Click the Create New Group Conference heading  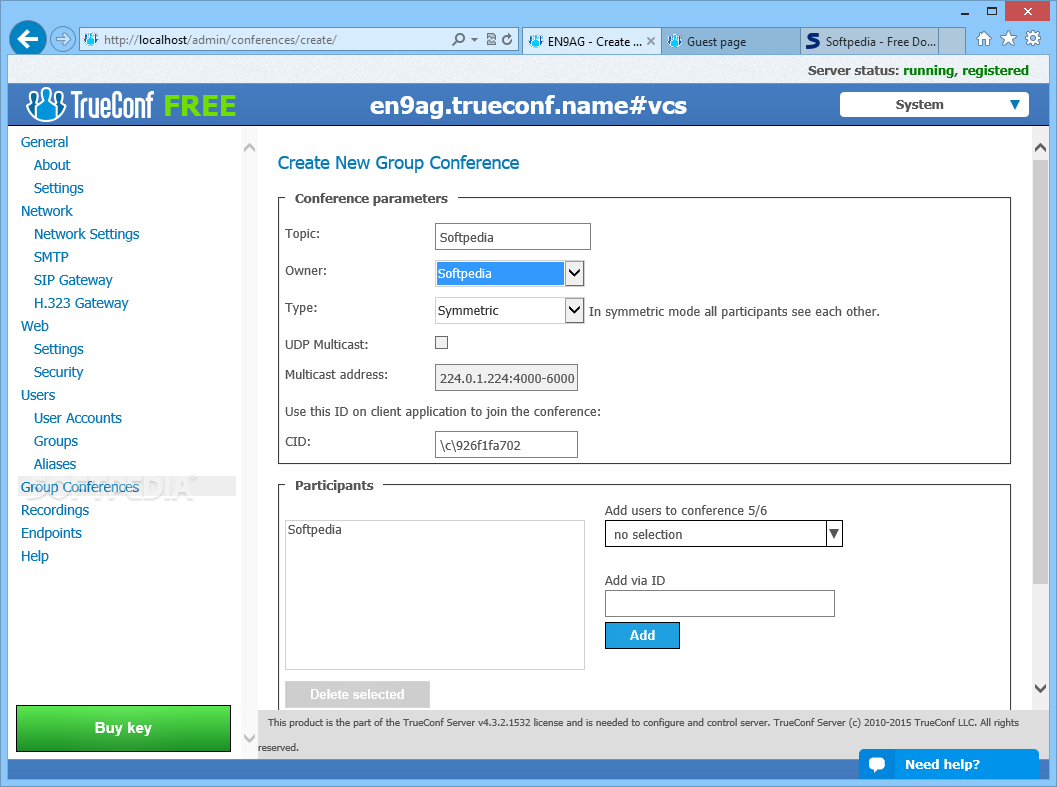coord(398,163)
